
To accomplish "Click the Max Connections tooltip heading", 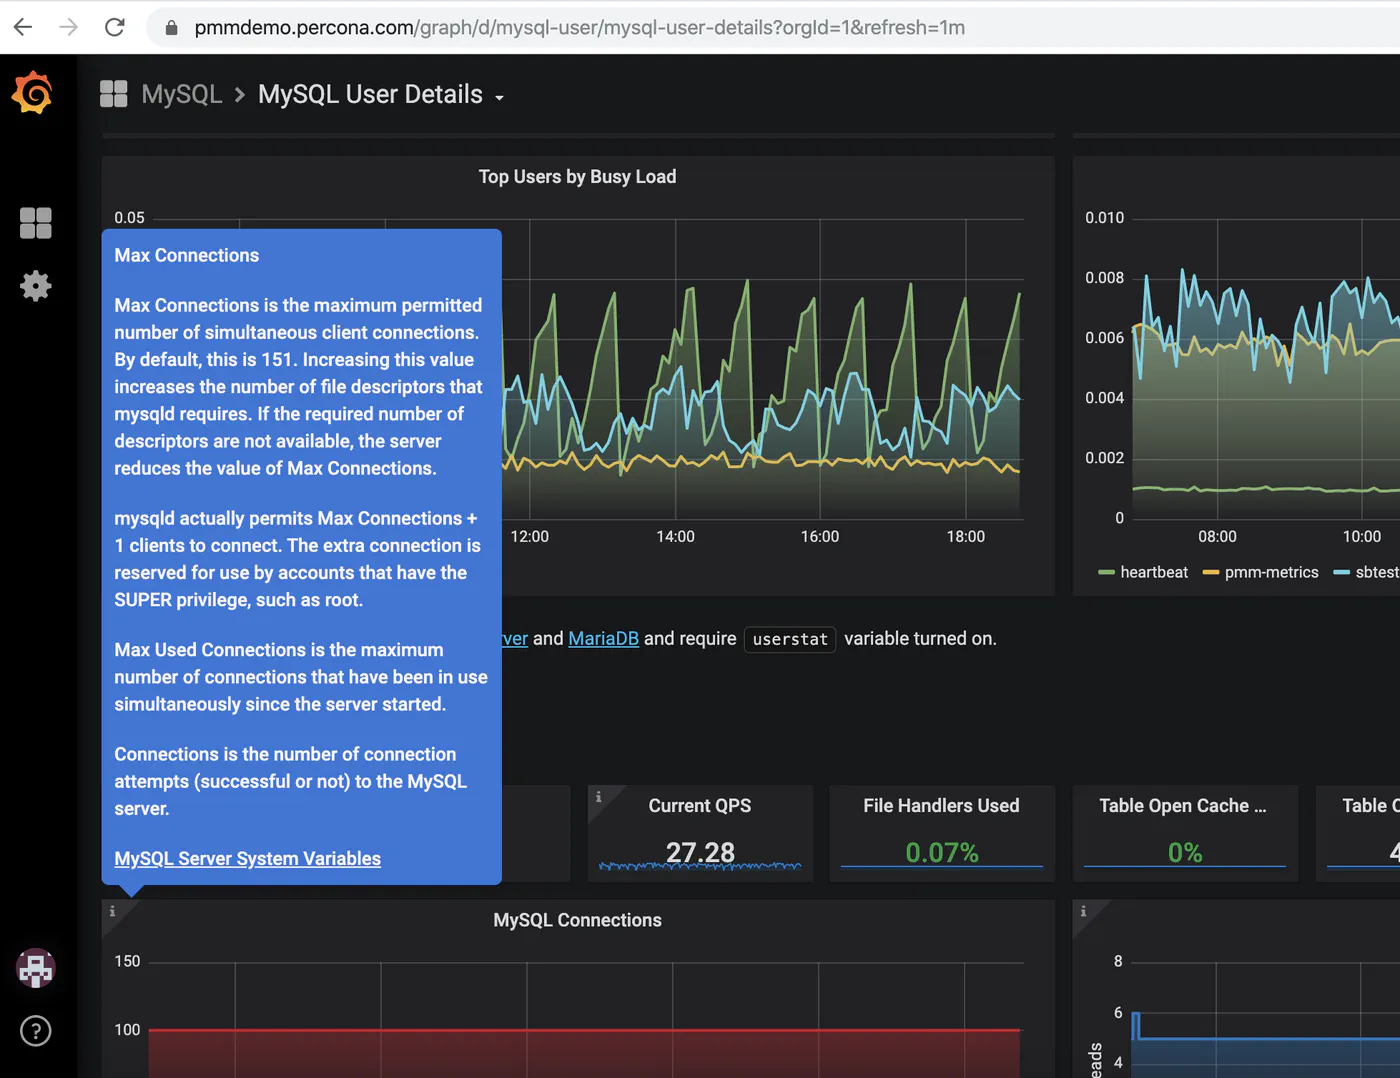I will (187, 255).
